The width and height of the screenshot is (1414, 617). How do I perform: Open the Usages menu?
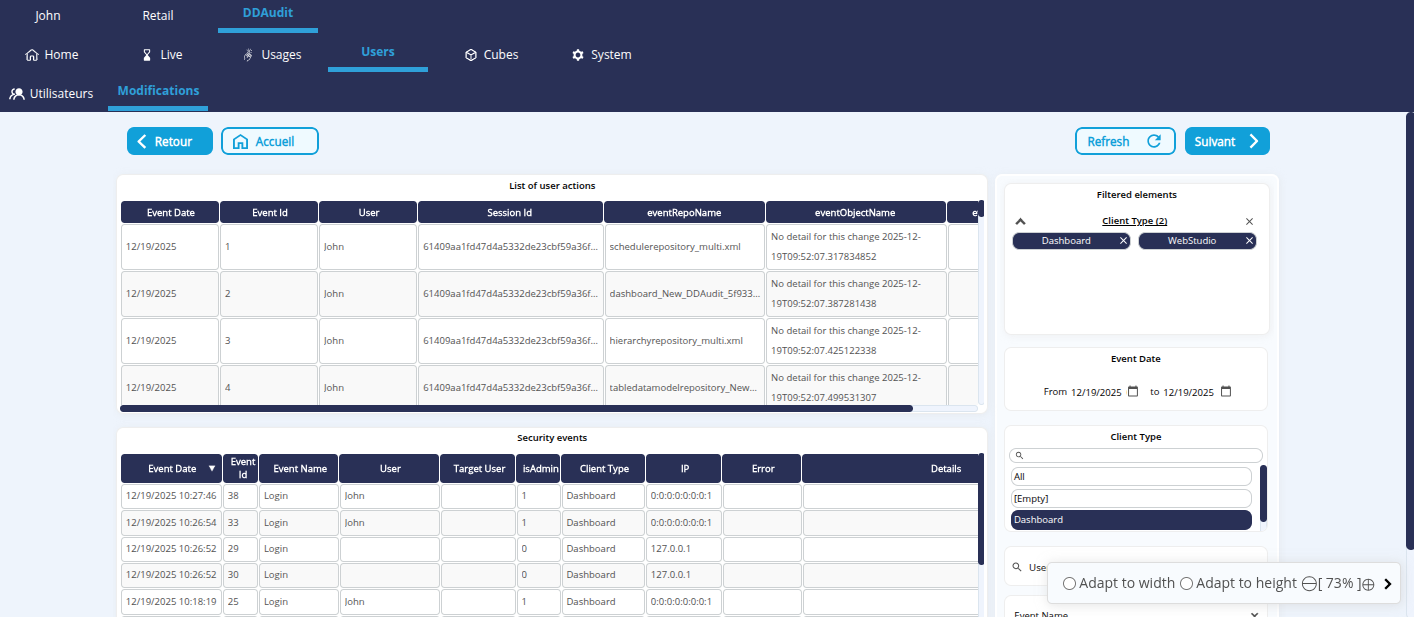[272, 55]
